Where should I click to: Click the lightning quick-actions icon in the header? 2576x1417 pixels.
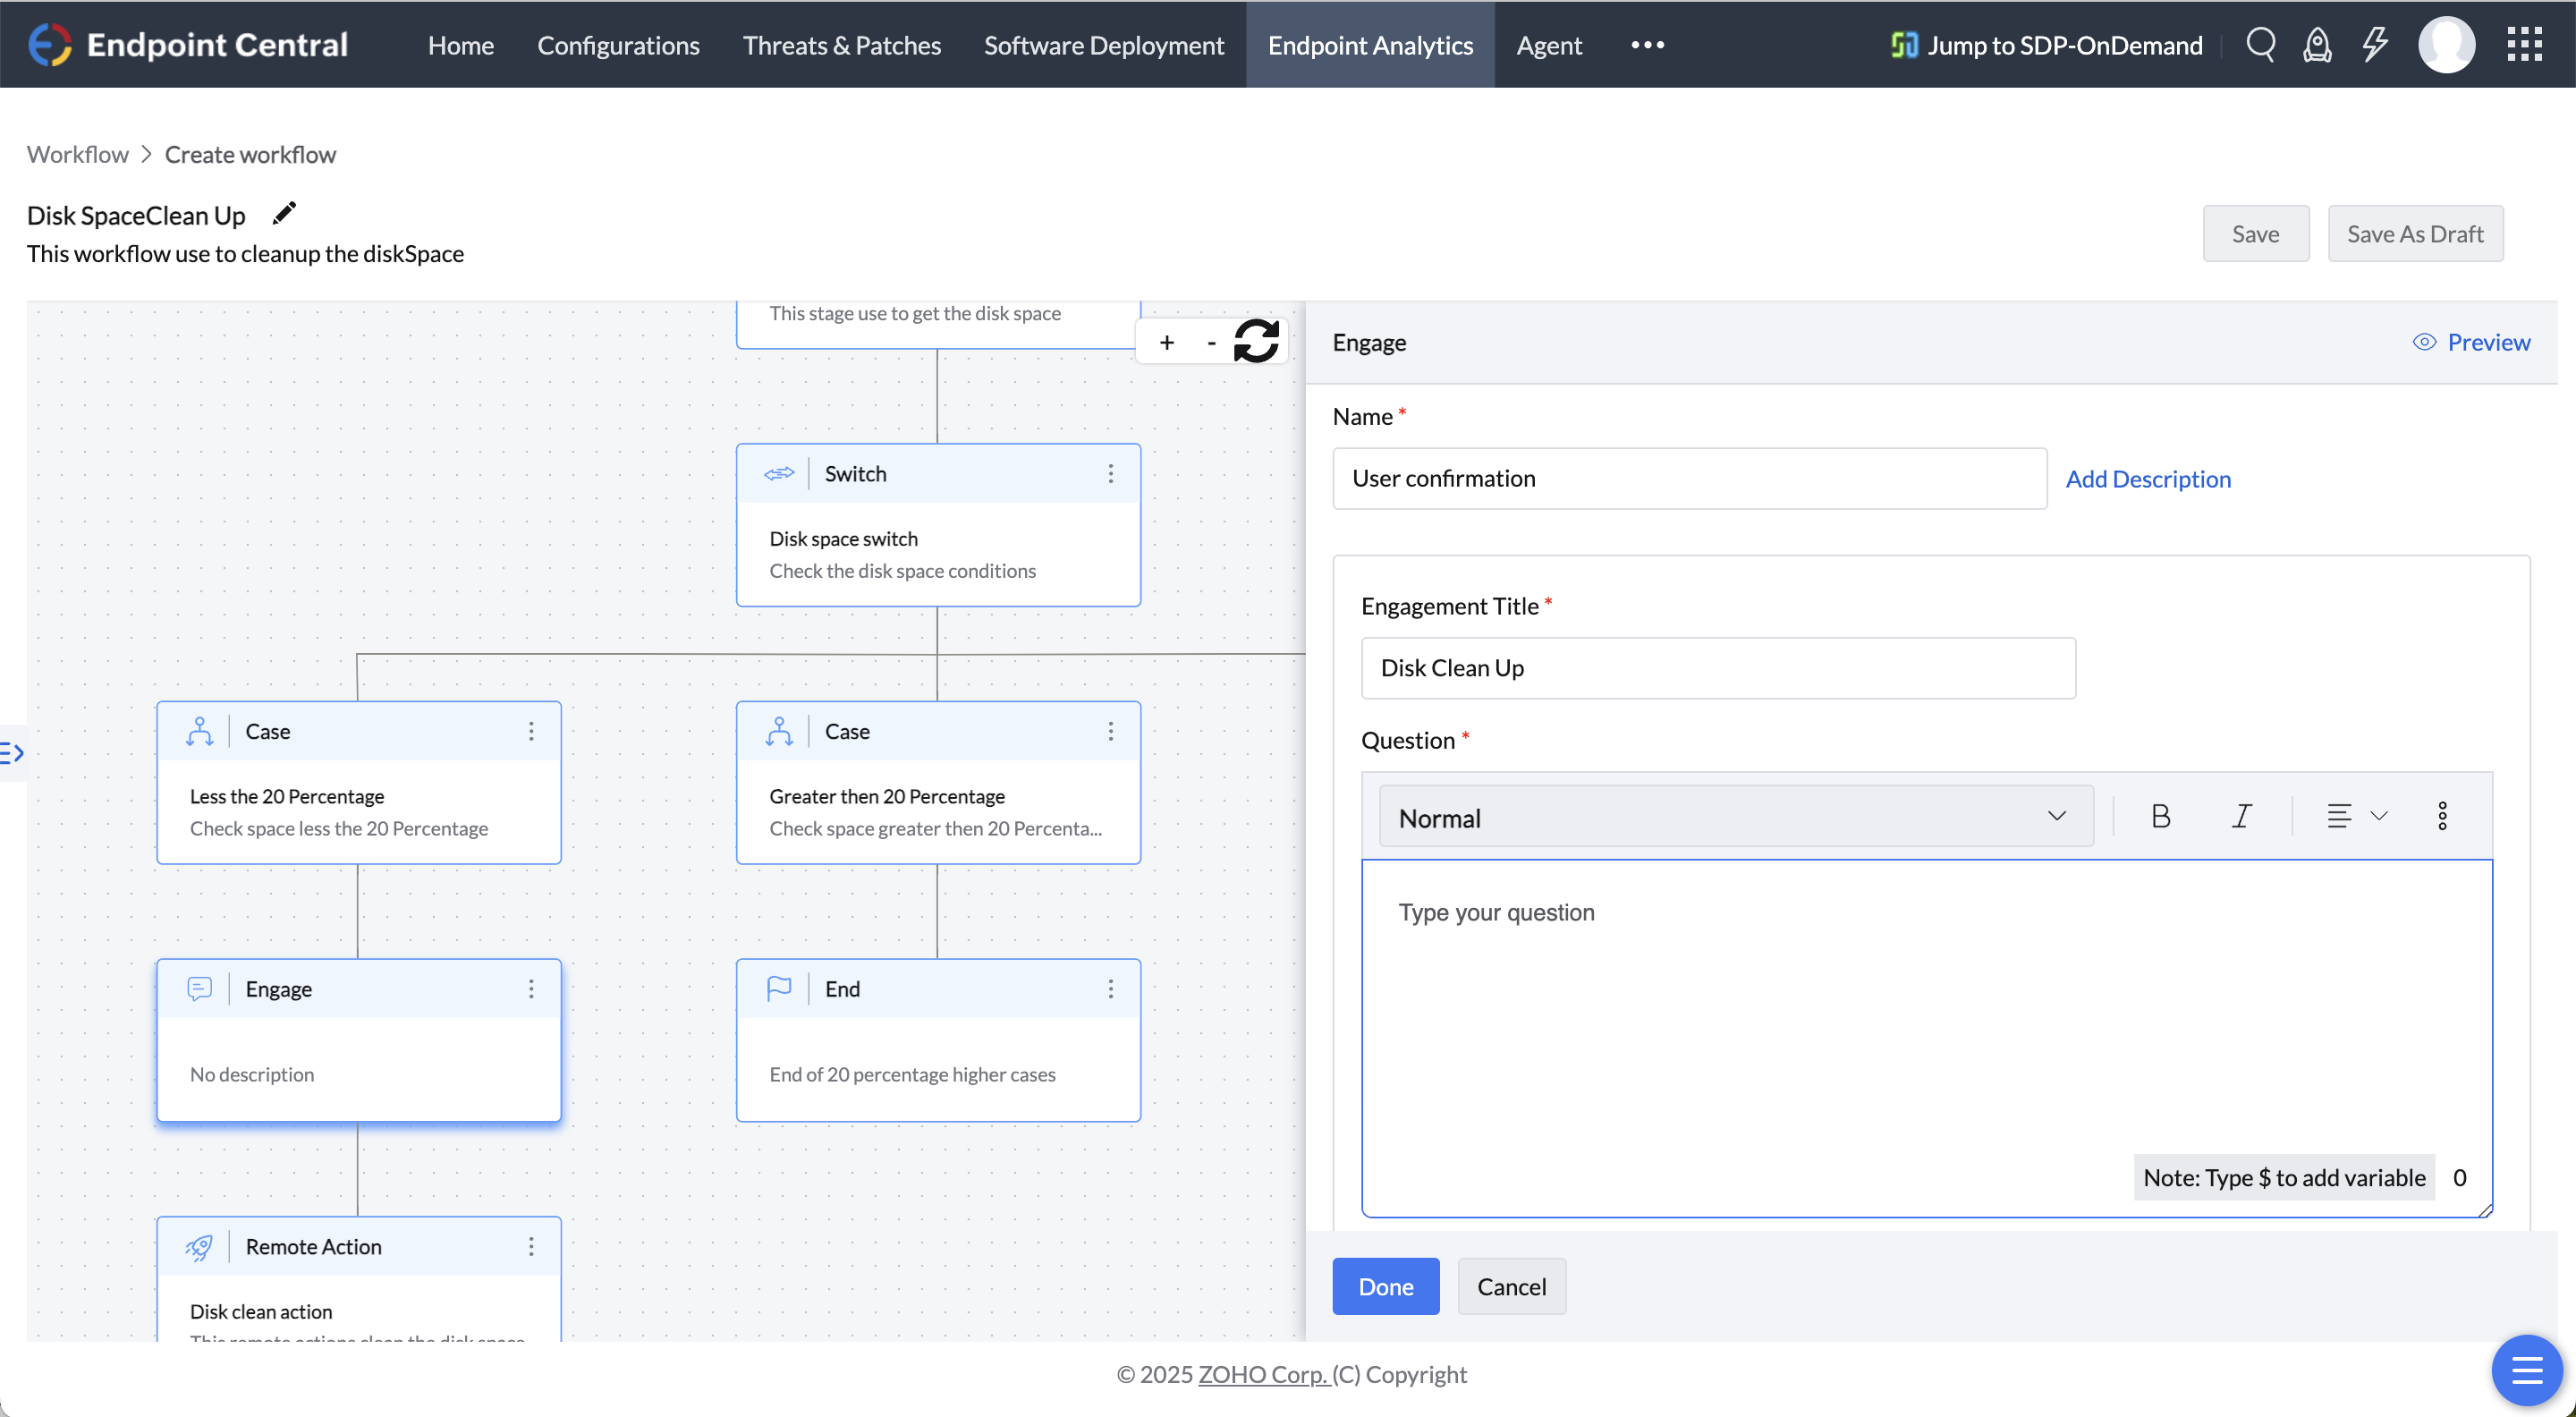(2375, 44)
